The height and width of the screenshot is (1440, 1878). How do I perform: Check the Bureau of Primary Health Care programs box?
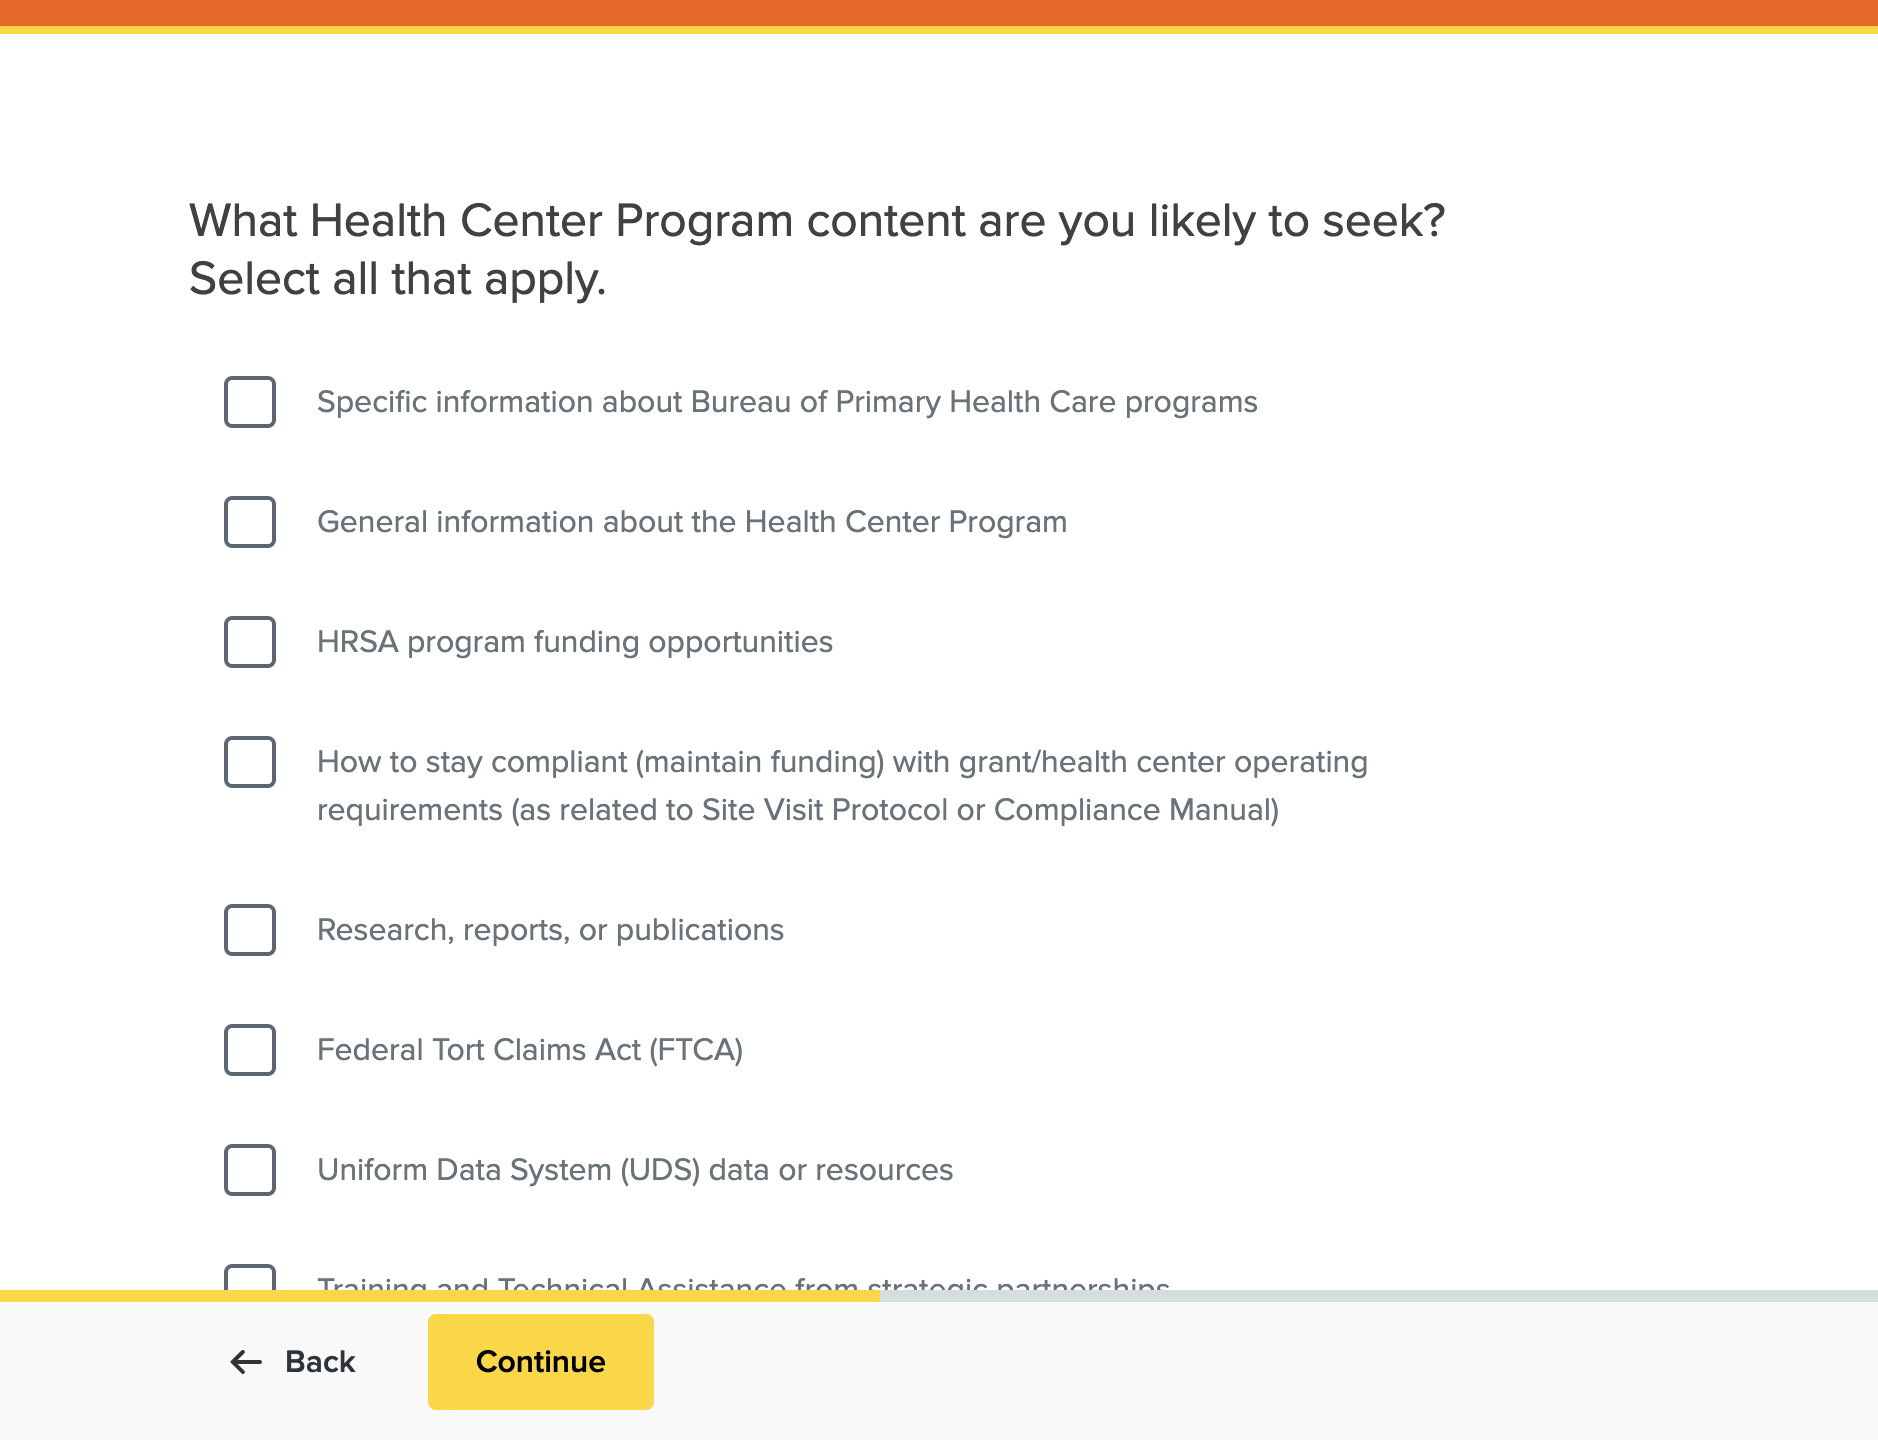click(x=250, y=402)
